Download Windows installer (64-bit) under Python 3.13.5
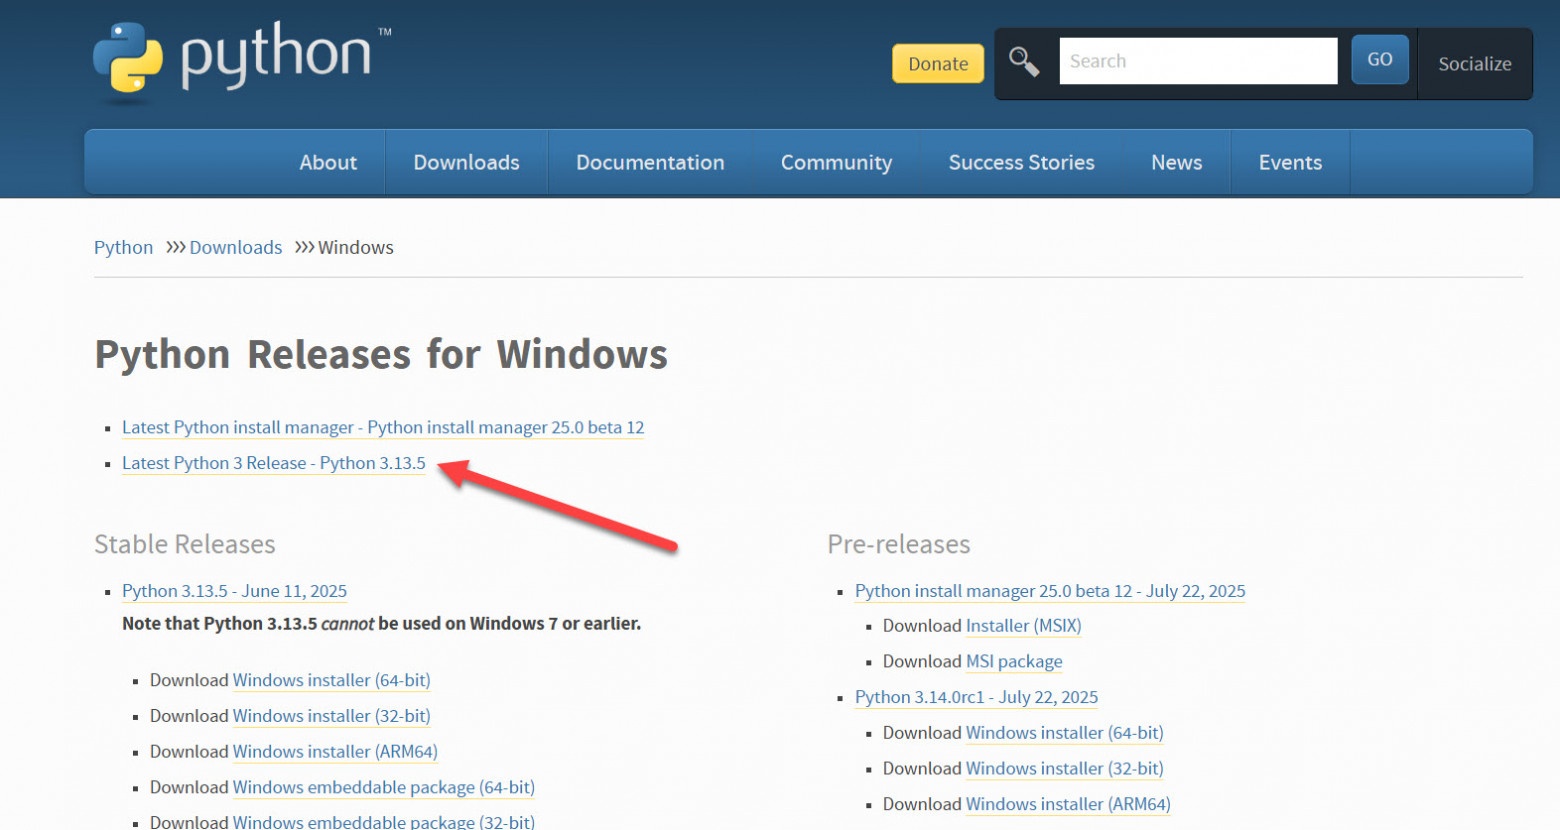The width and height of the screenshot is (1560, 830). click(332, 680)
